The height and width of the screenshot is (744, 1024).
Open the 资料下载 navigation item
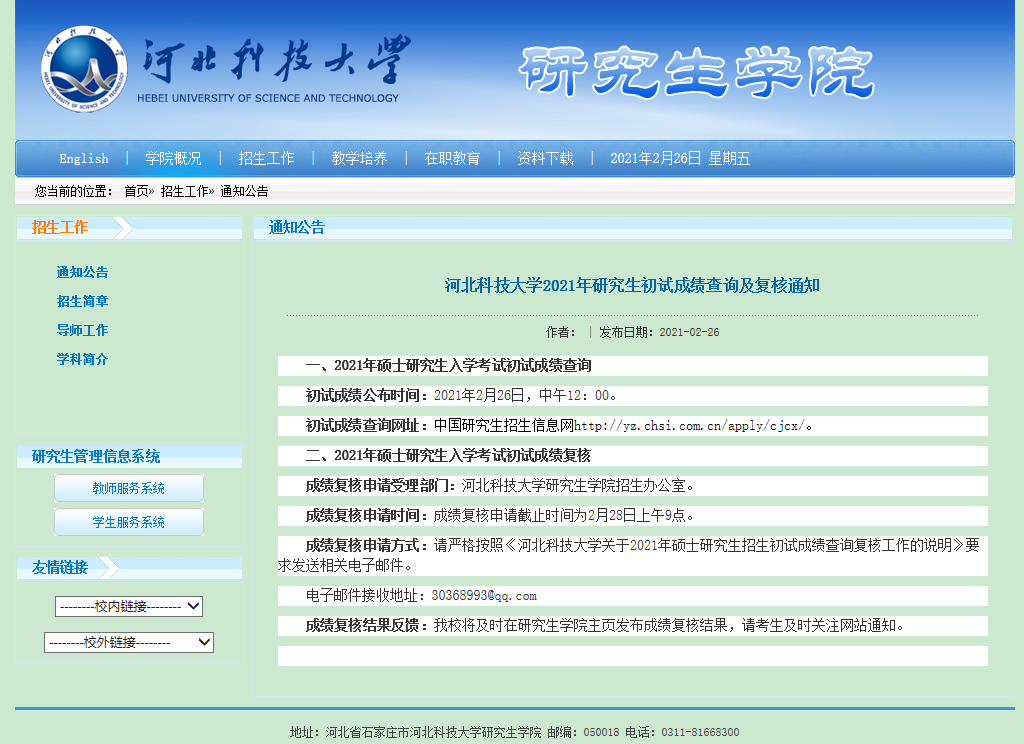click(x=545, y=158)
